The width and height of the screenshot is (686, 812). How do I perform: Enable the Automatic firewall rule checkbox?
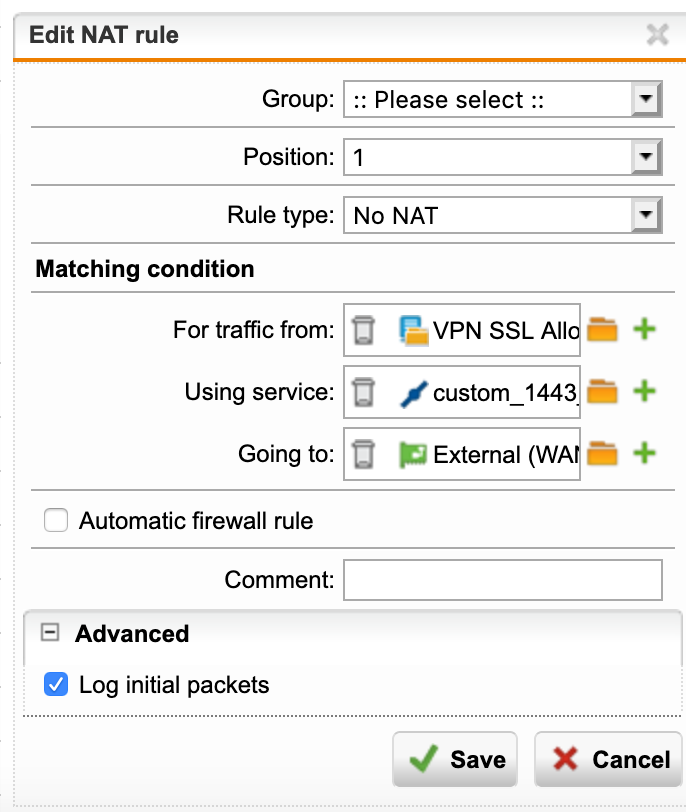pyautogui.click(x=56, y=520)
